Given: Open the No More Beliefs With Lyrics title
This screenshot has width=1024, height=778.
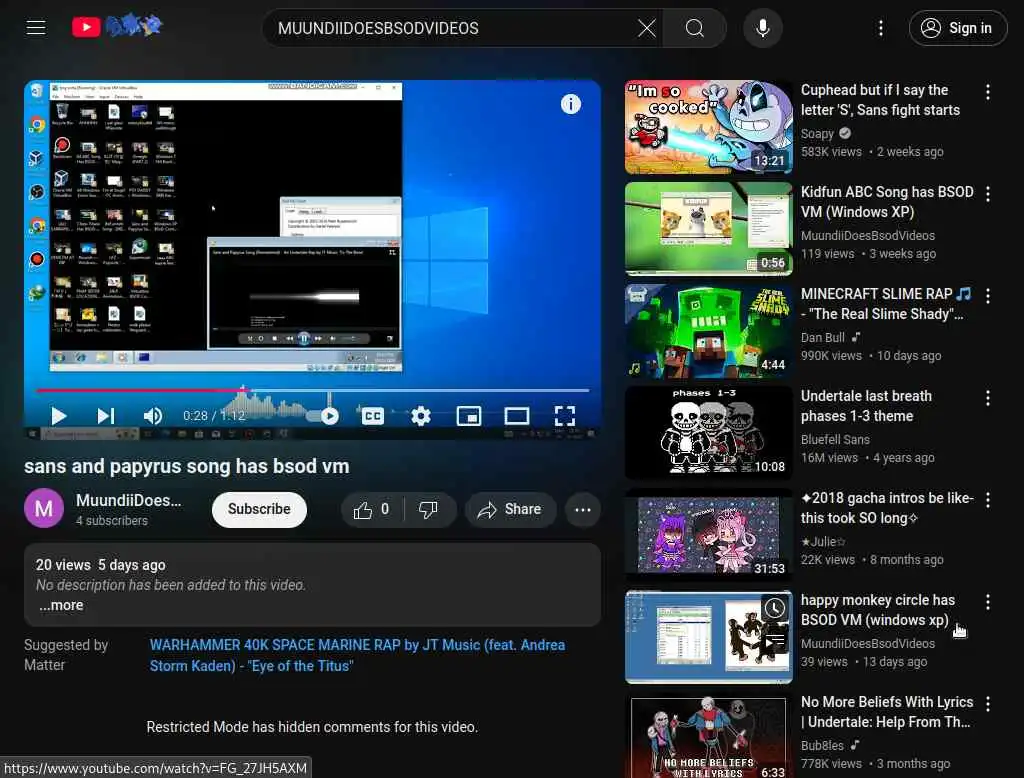Looking at the screenshot, I should (x=887, y=711).
